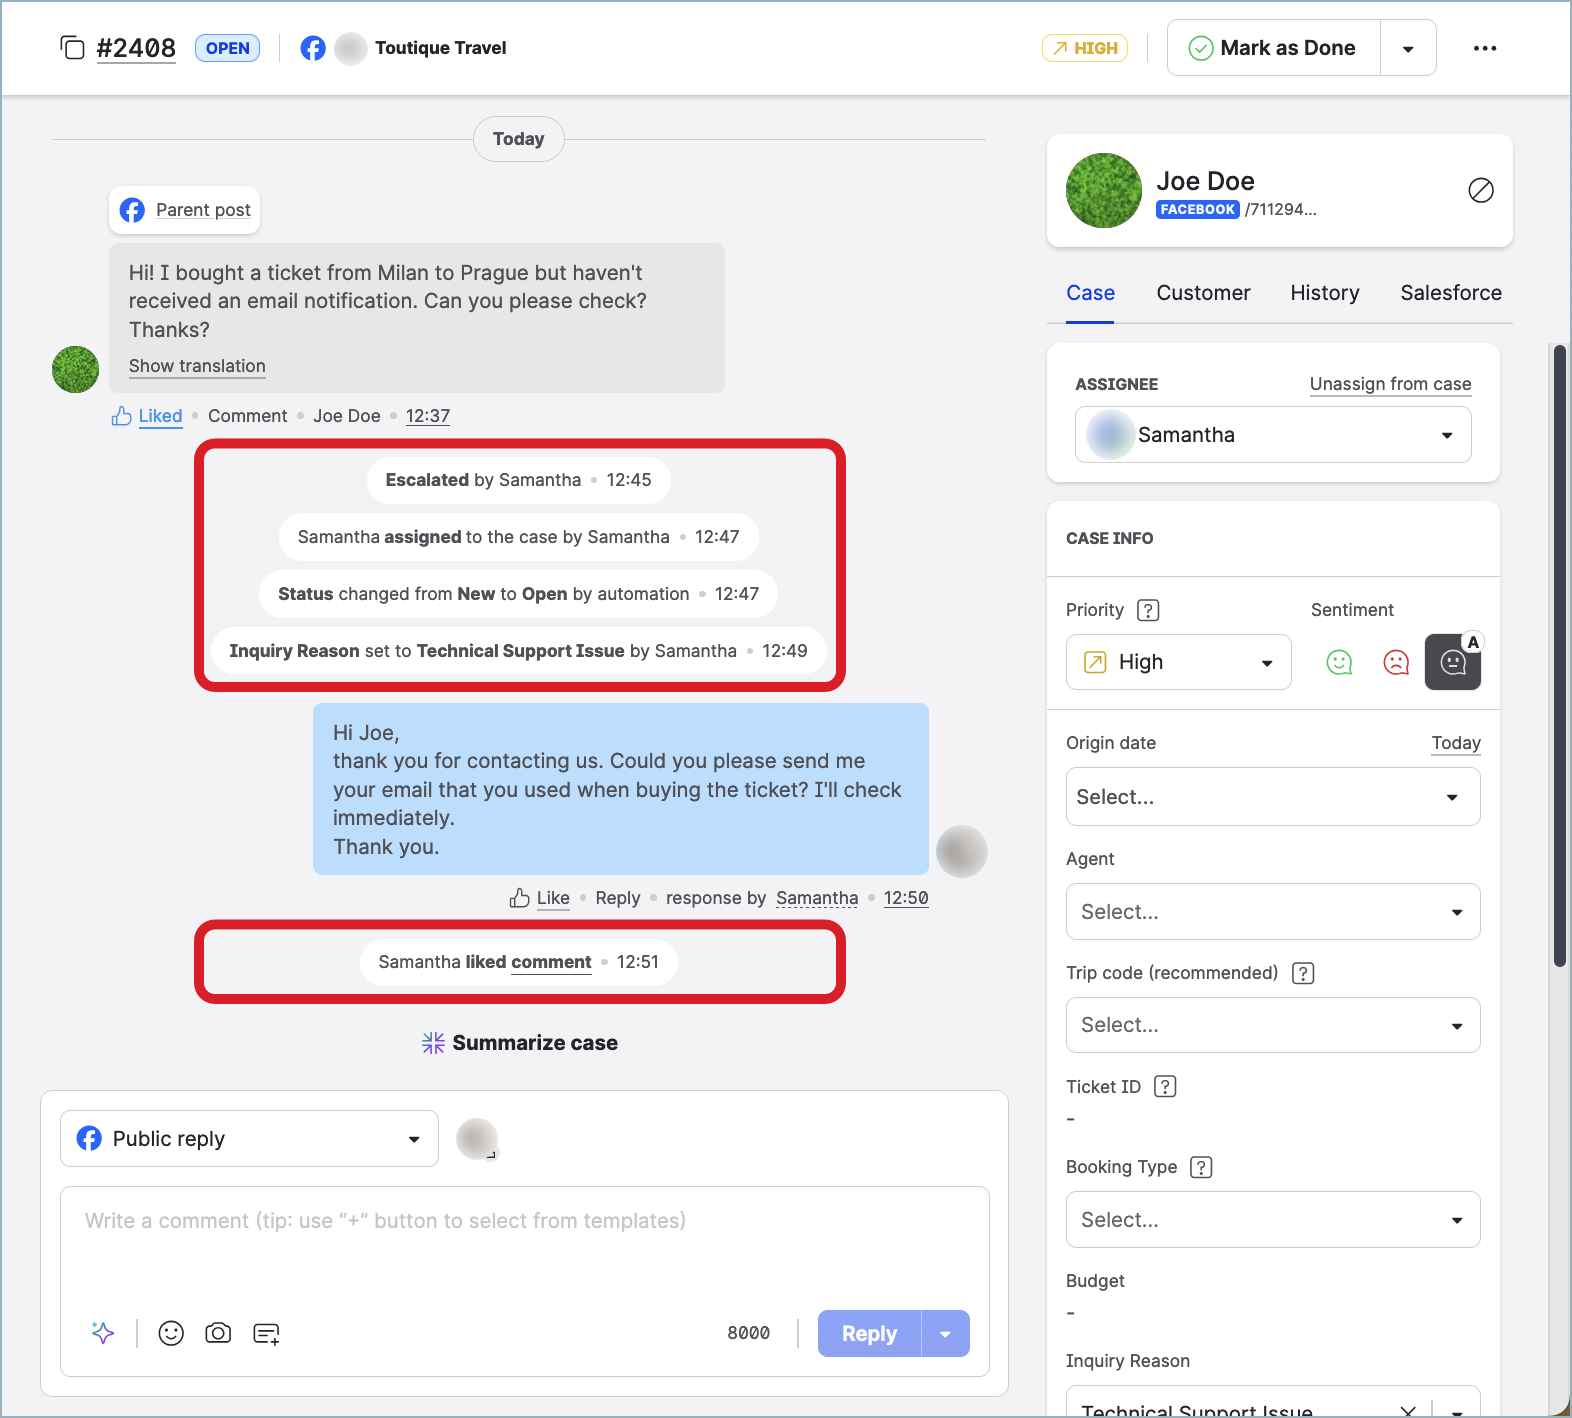
Task: Switch to the Salesforce tab
Action: point(1450,293)
